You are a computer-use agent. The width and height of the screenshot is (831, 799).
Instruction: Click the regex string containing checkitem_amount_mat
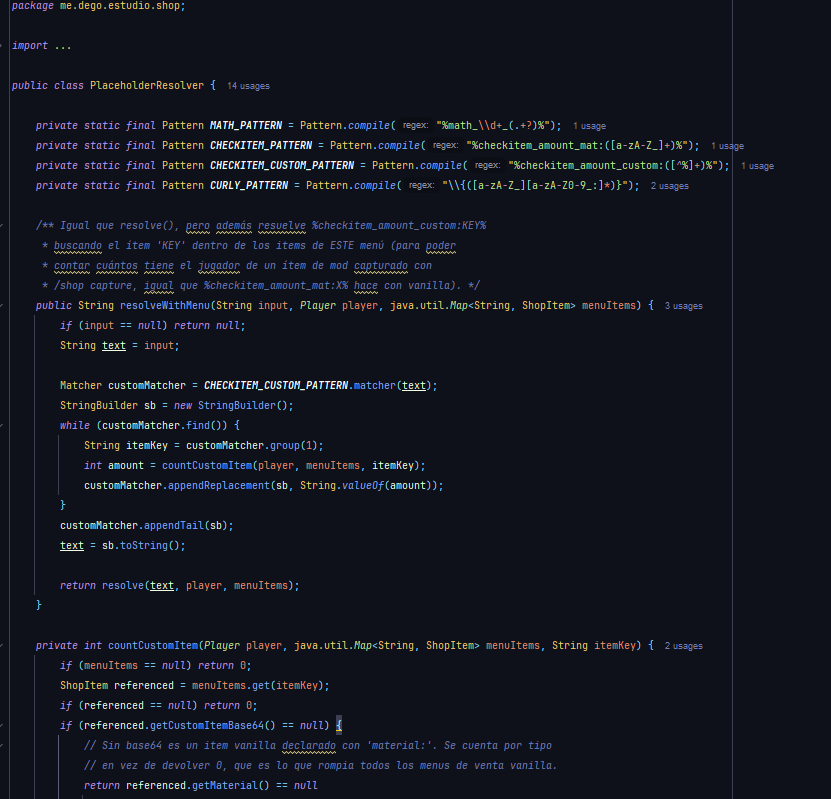577,145
